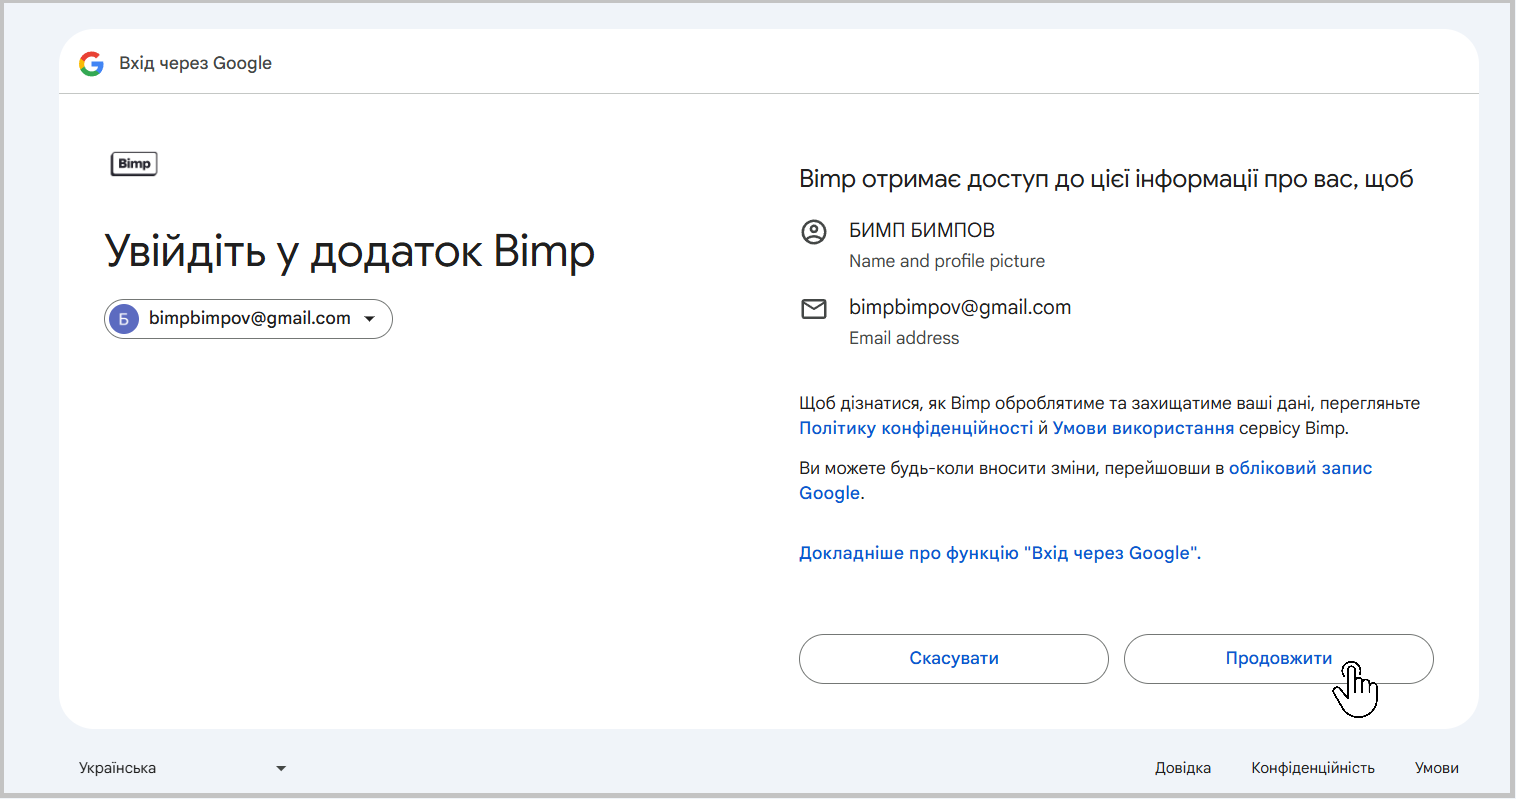The width and height of the screenshot is (1516, 799).
Task: Open the Умови footer link
Action: click(x=1437, y=768)
